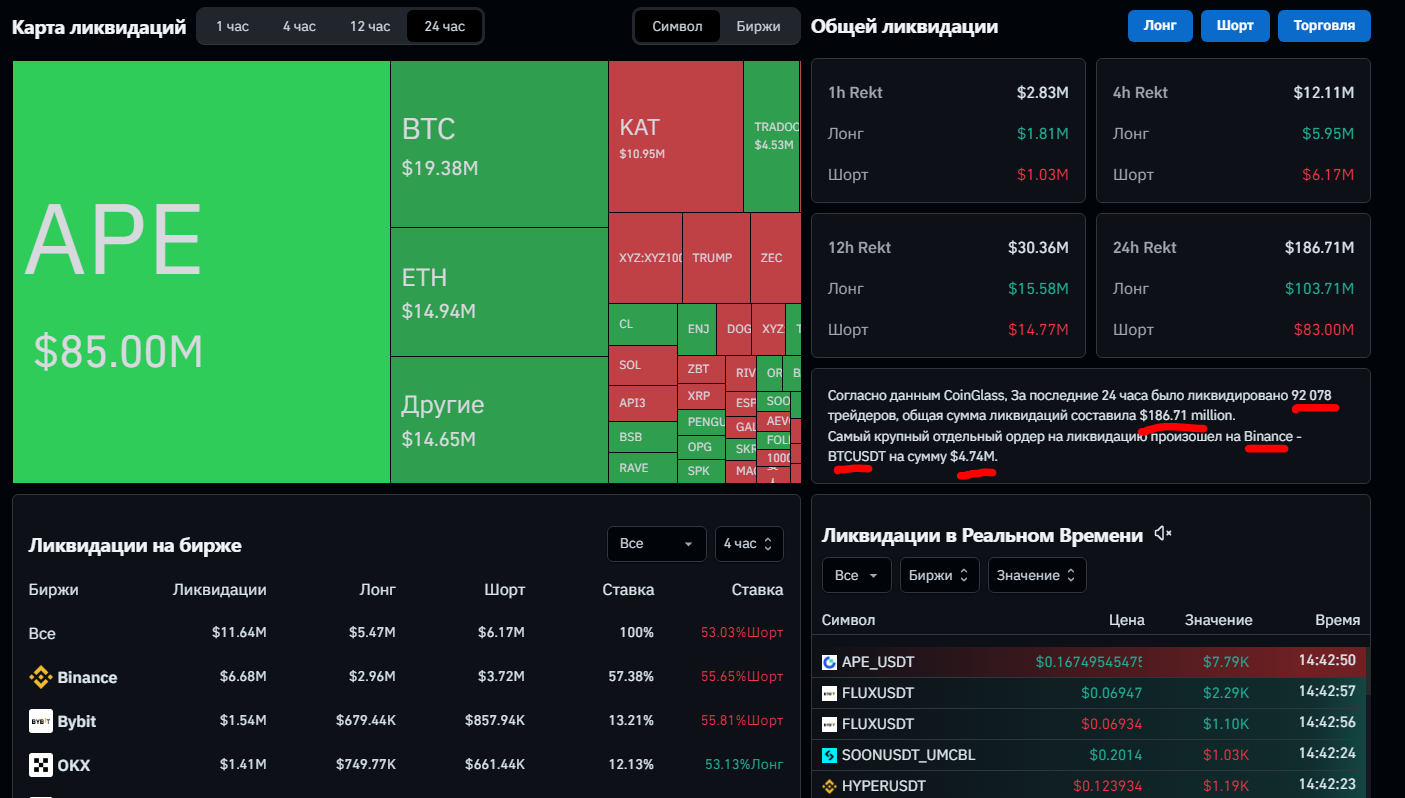Click the BSB tile on the map
The image size is (1405, 798).
point(643,437)
